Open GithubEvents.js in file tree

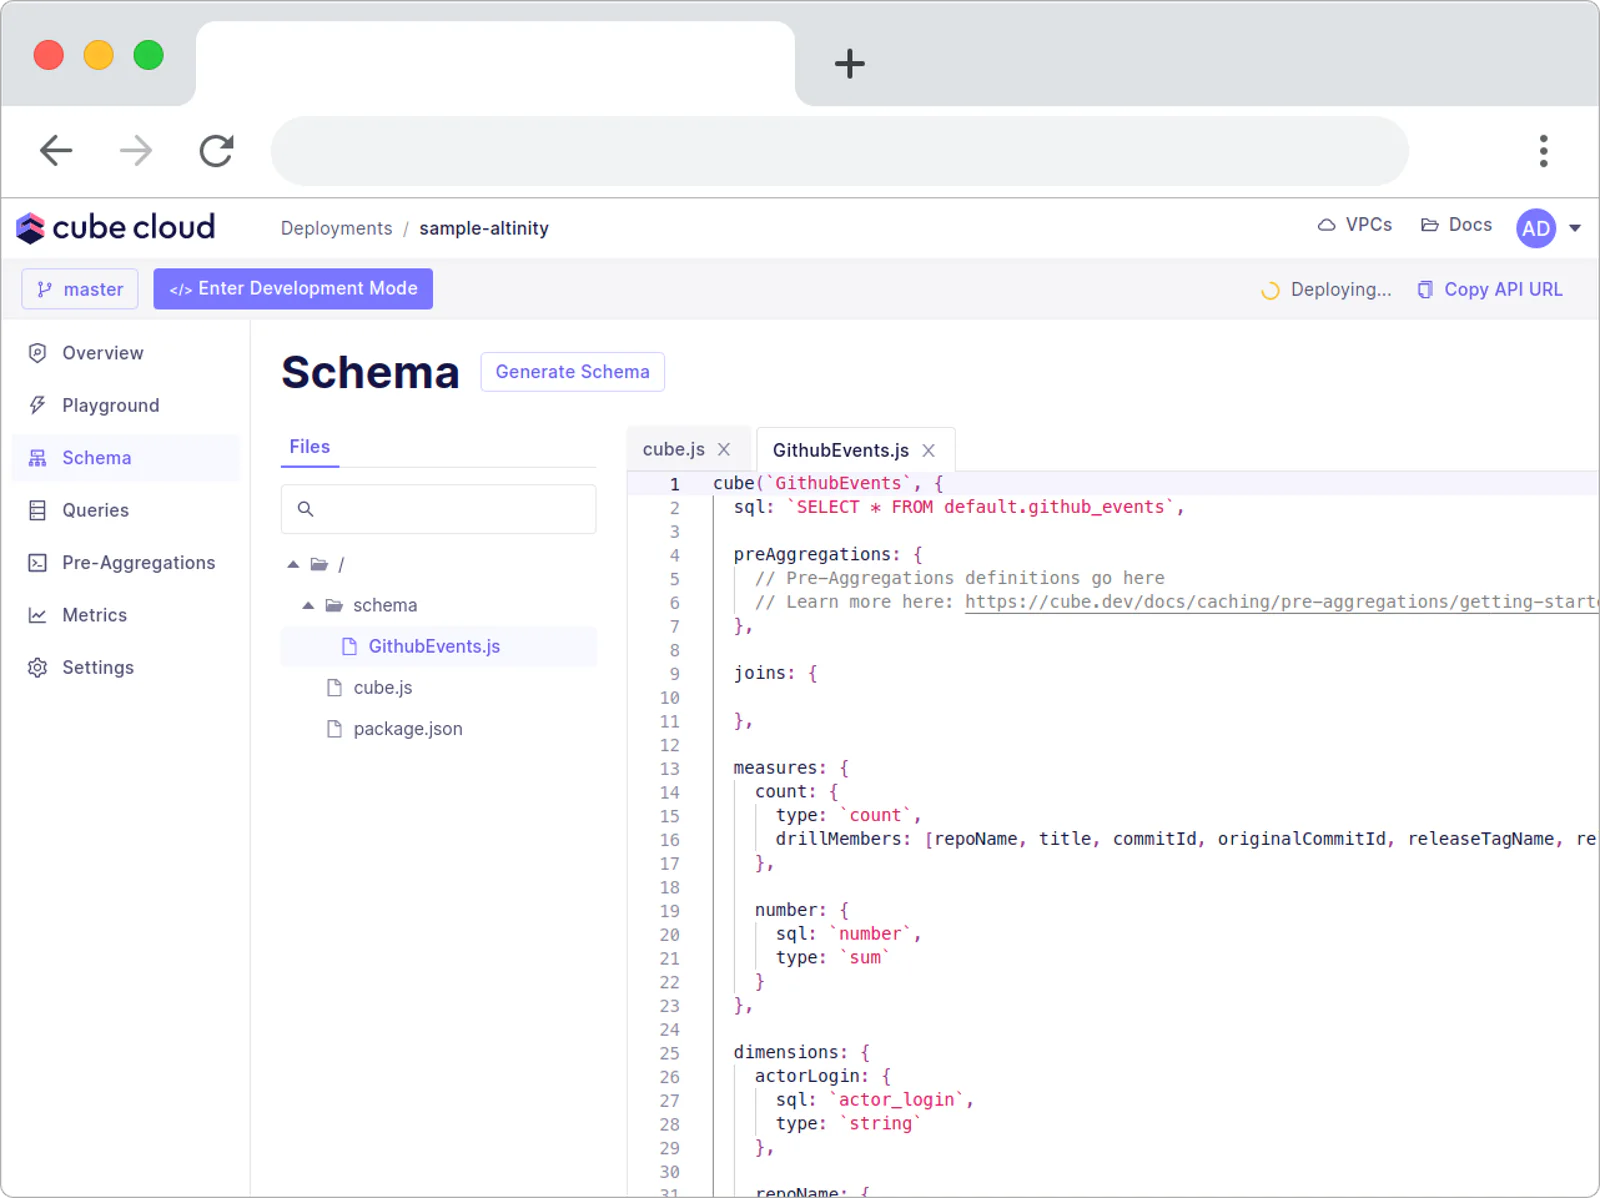tap(434, 646)
